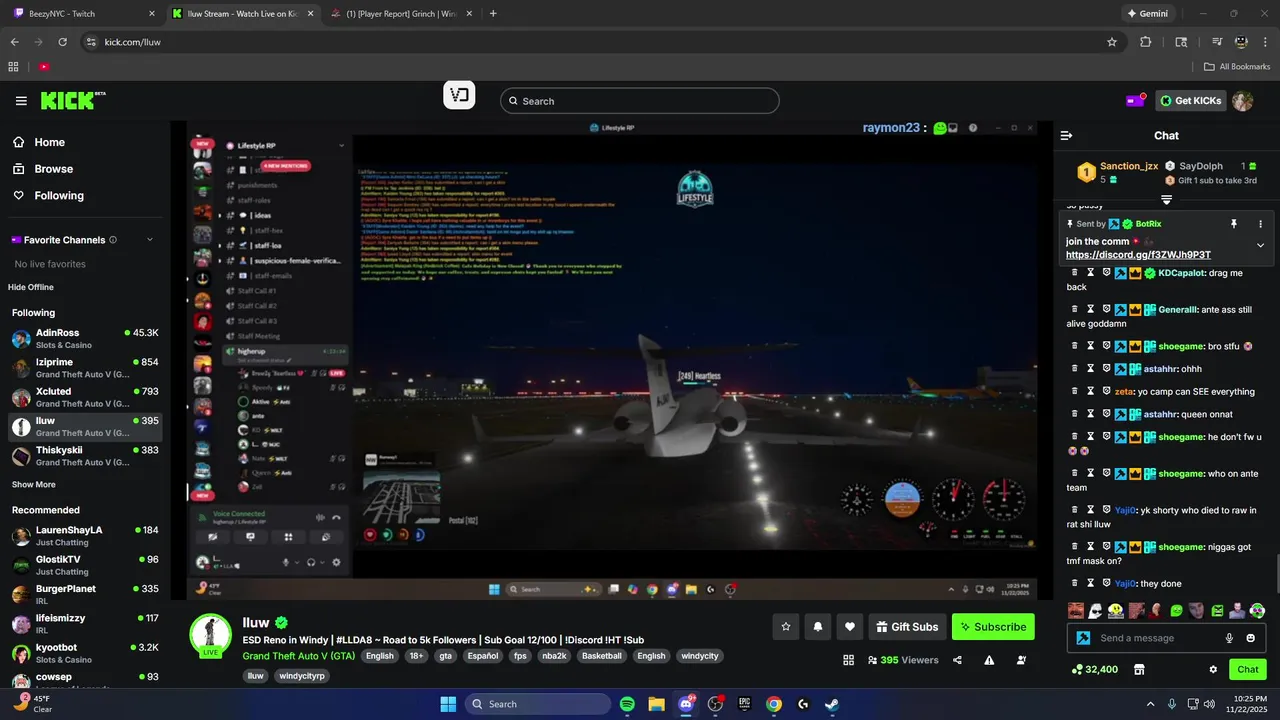
Task: Click the lluw streamer avatar
Action: [211, 635]
